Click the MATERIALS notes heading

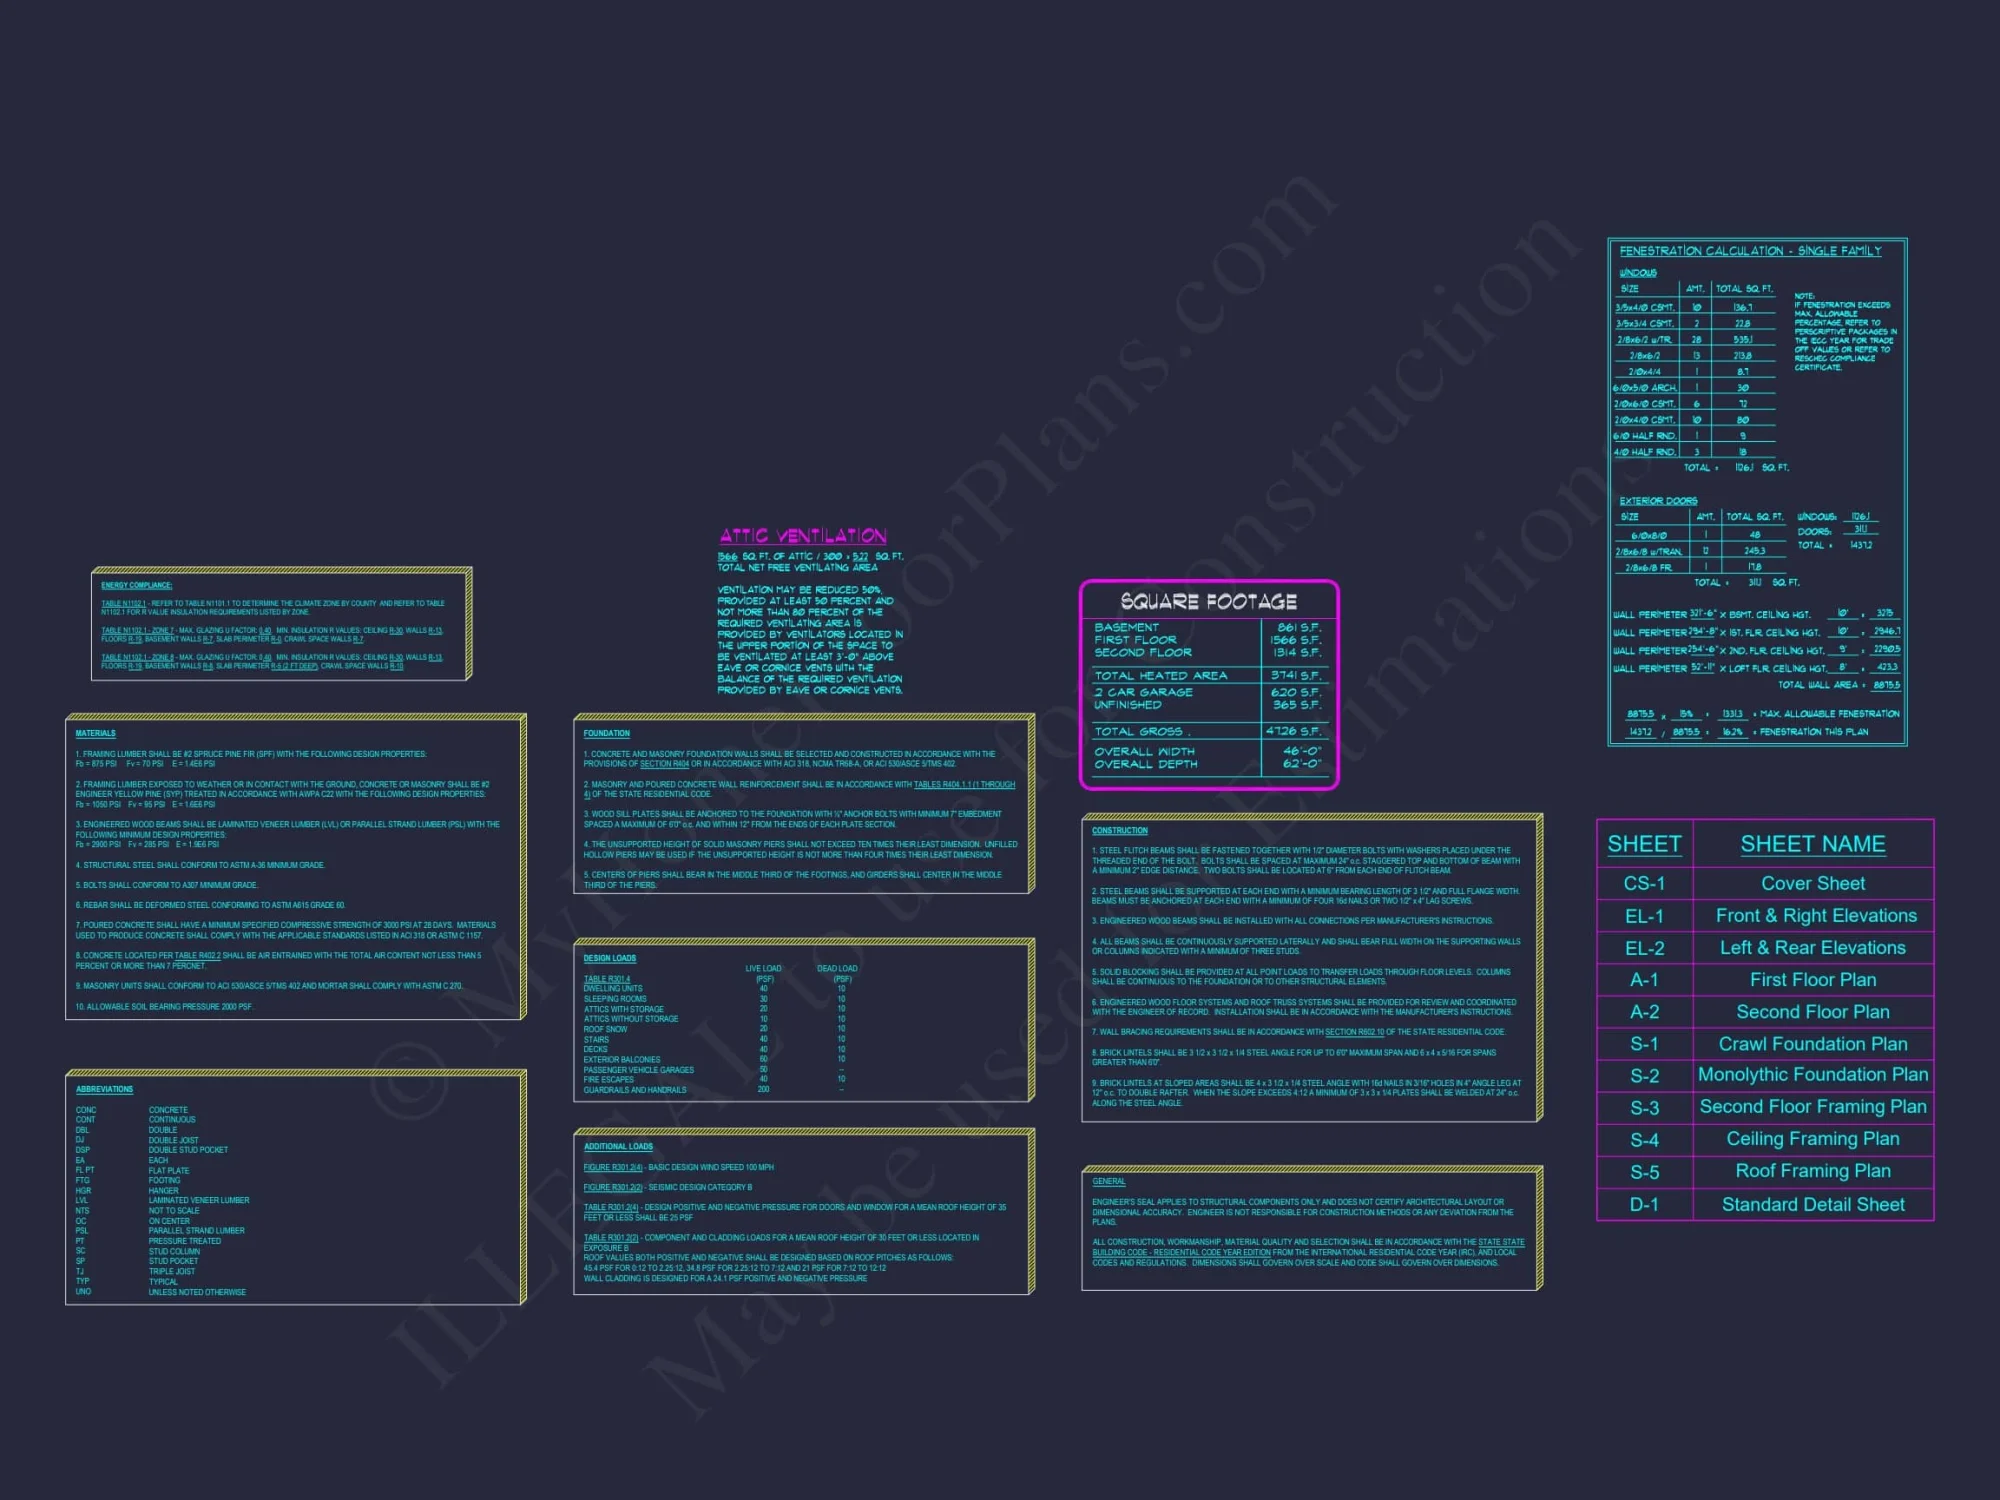pos(95,733)
